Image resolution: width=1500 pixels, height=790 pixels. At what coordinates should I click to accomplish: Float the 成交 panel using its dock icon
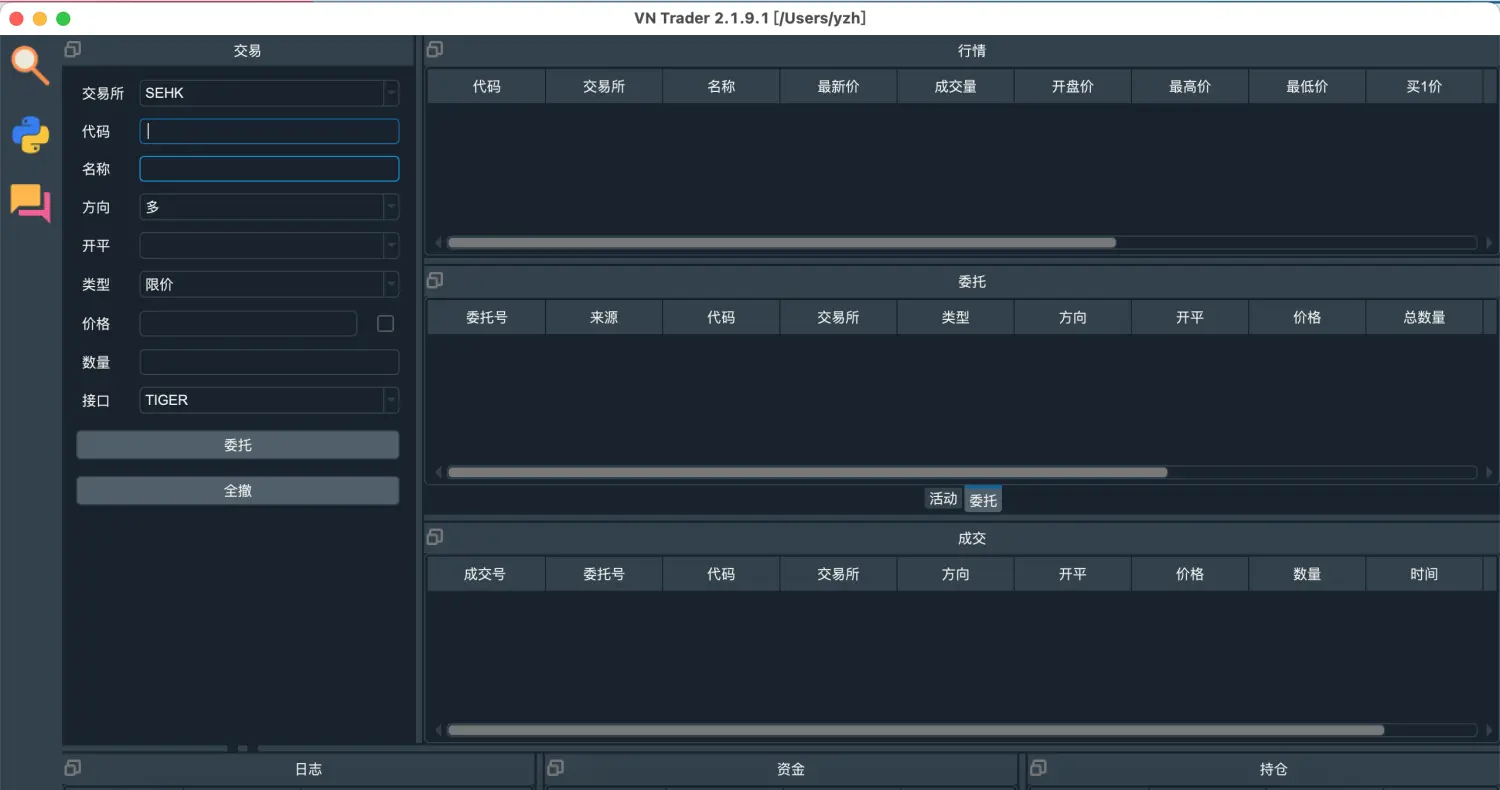435,537
